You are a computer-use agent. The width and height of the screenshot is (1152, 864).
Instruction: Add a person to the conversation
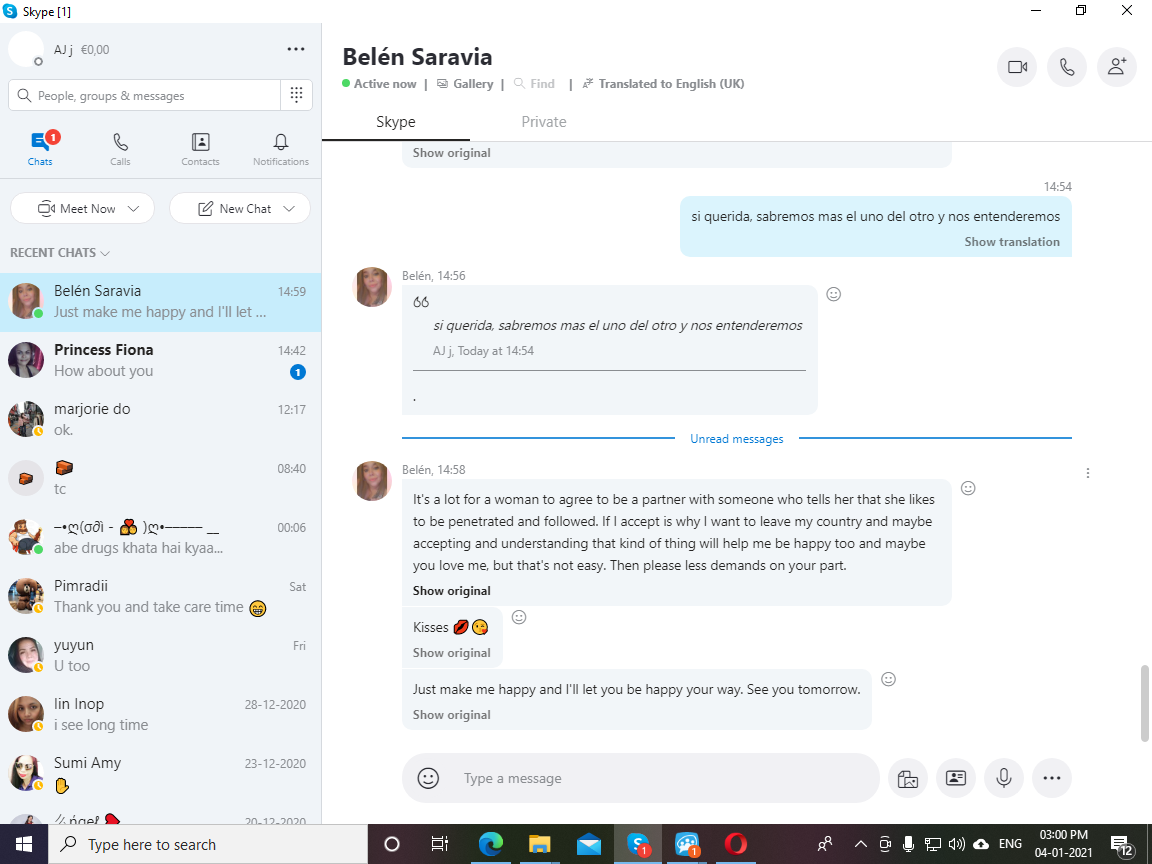[x=1117, y=67]
